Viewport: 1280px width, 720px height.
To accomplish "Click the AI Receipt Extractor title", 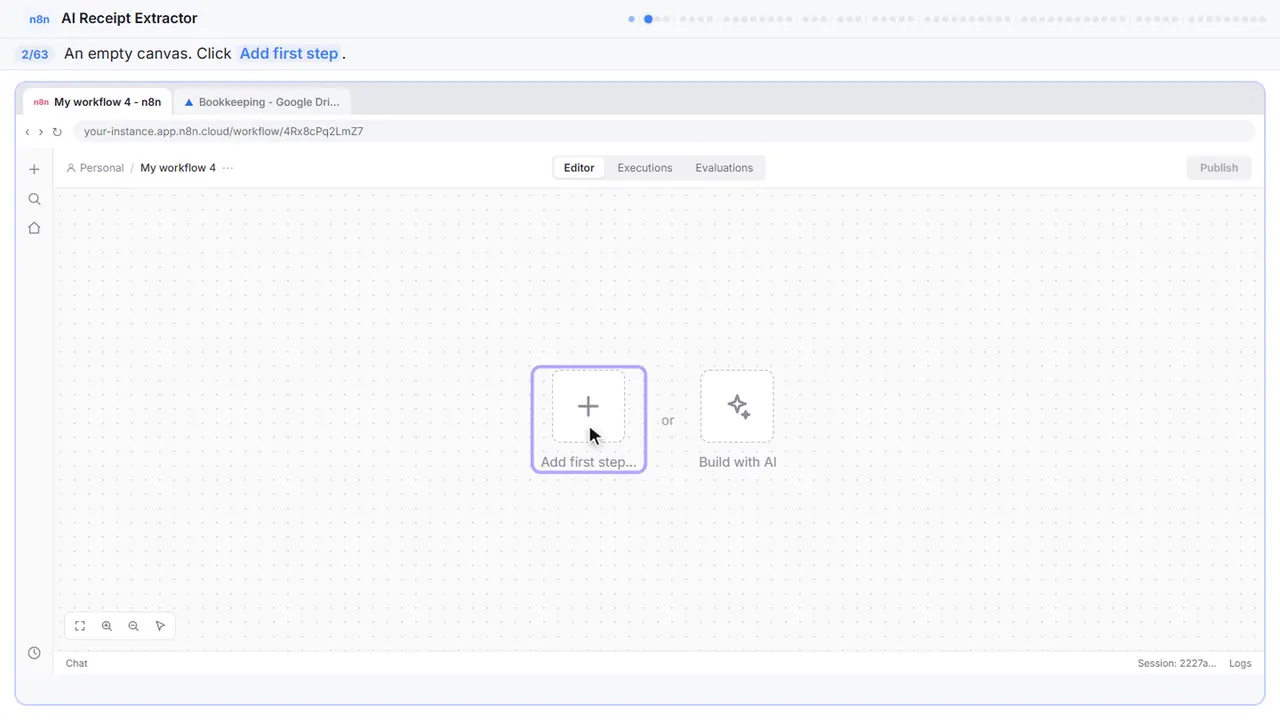I will click(129, 19).
